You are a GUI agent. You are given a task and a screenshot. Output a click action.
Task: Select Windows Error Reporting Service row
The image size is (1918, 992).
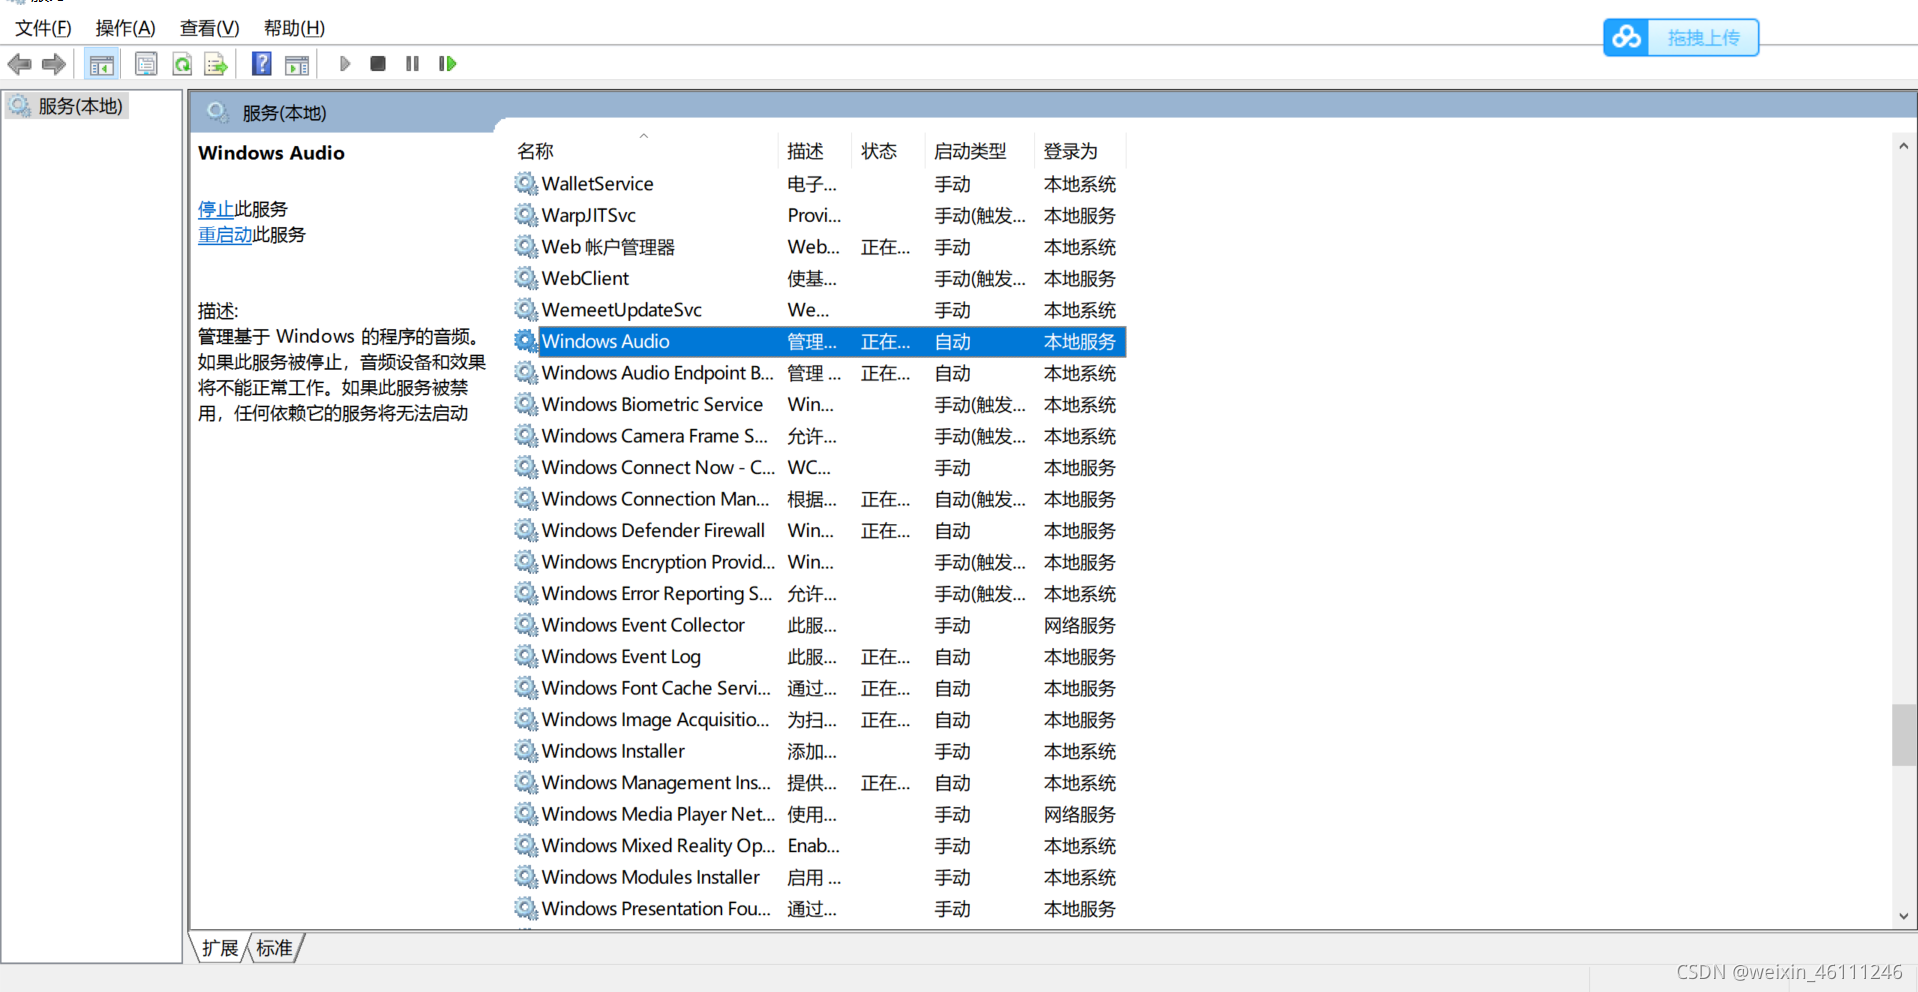point(820,593)
